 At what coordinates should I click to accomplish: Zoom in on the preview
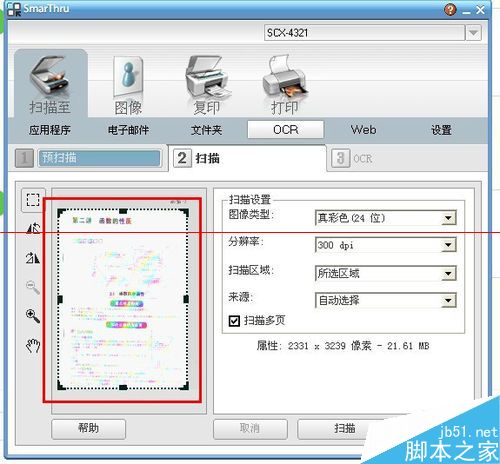33,315
